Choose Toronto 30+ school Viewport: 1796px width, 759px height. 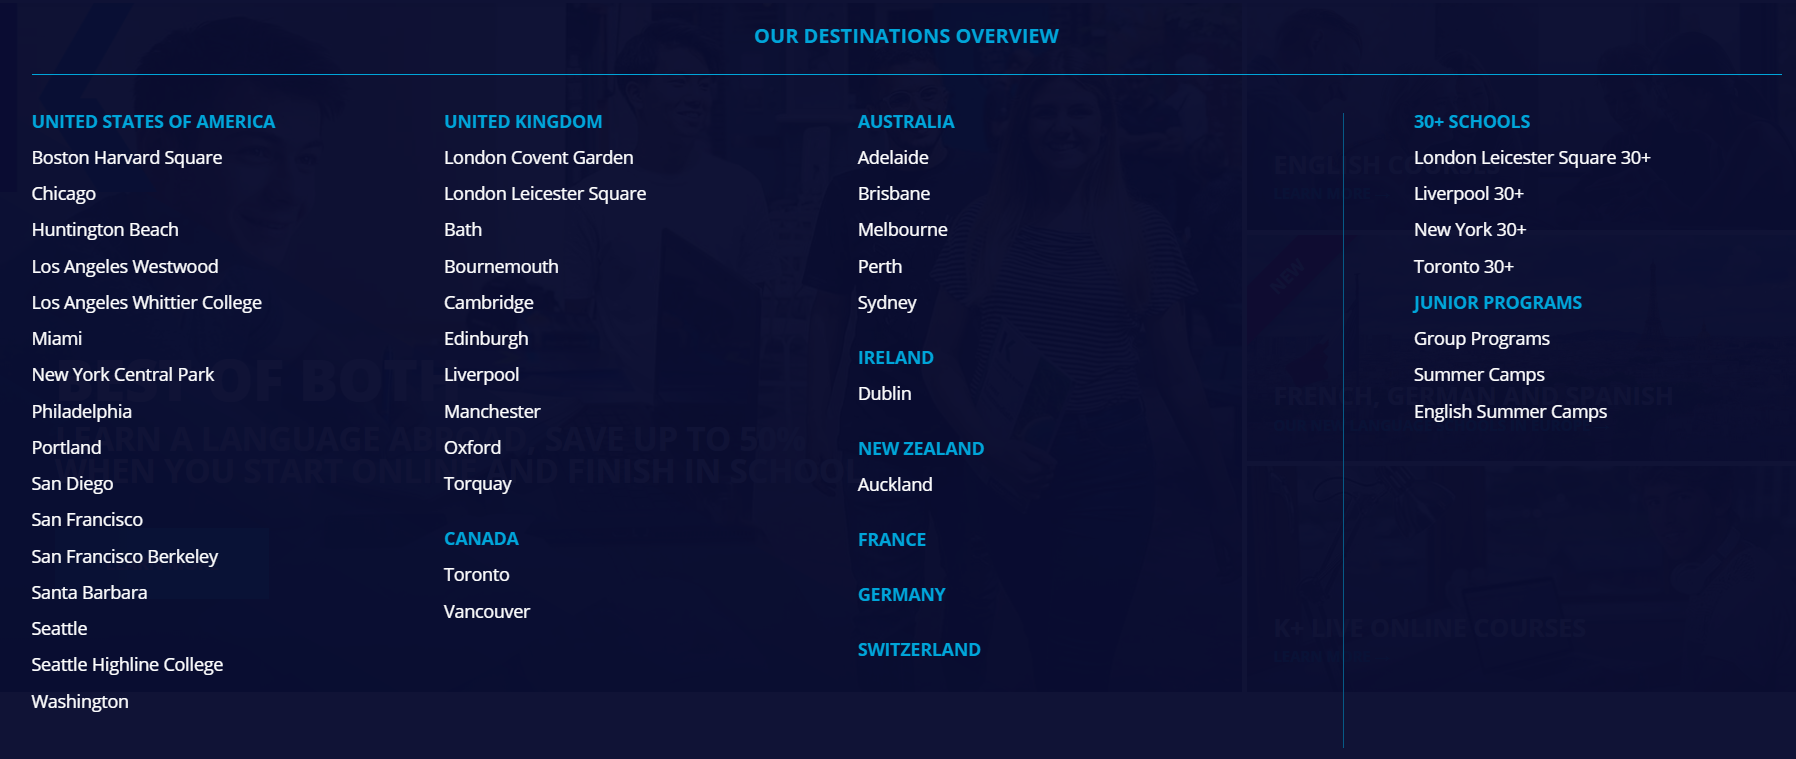(1464, 266)
